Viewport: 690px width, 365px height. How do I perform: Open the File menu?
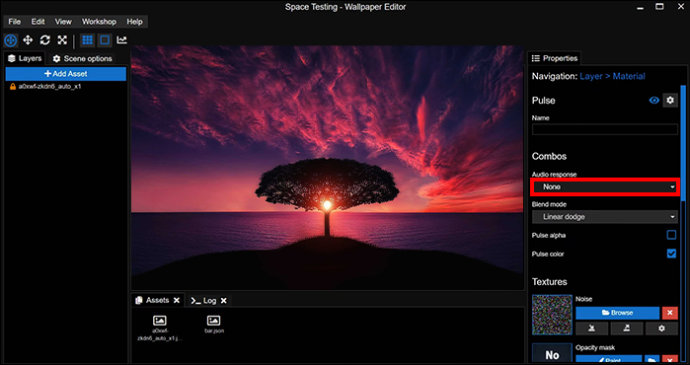tap(15, 22)
